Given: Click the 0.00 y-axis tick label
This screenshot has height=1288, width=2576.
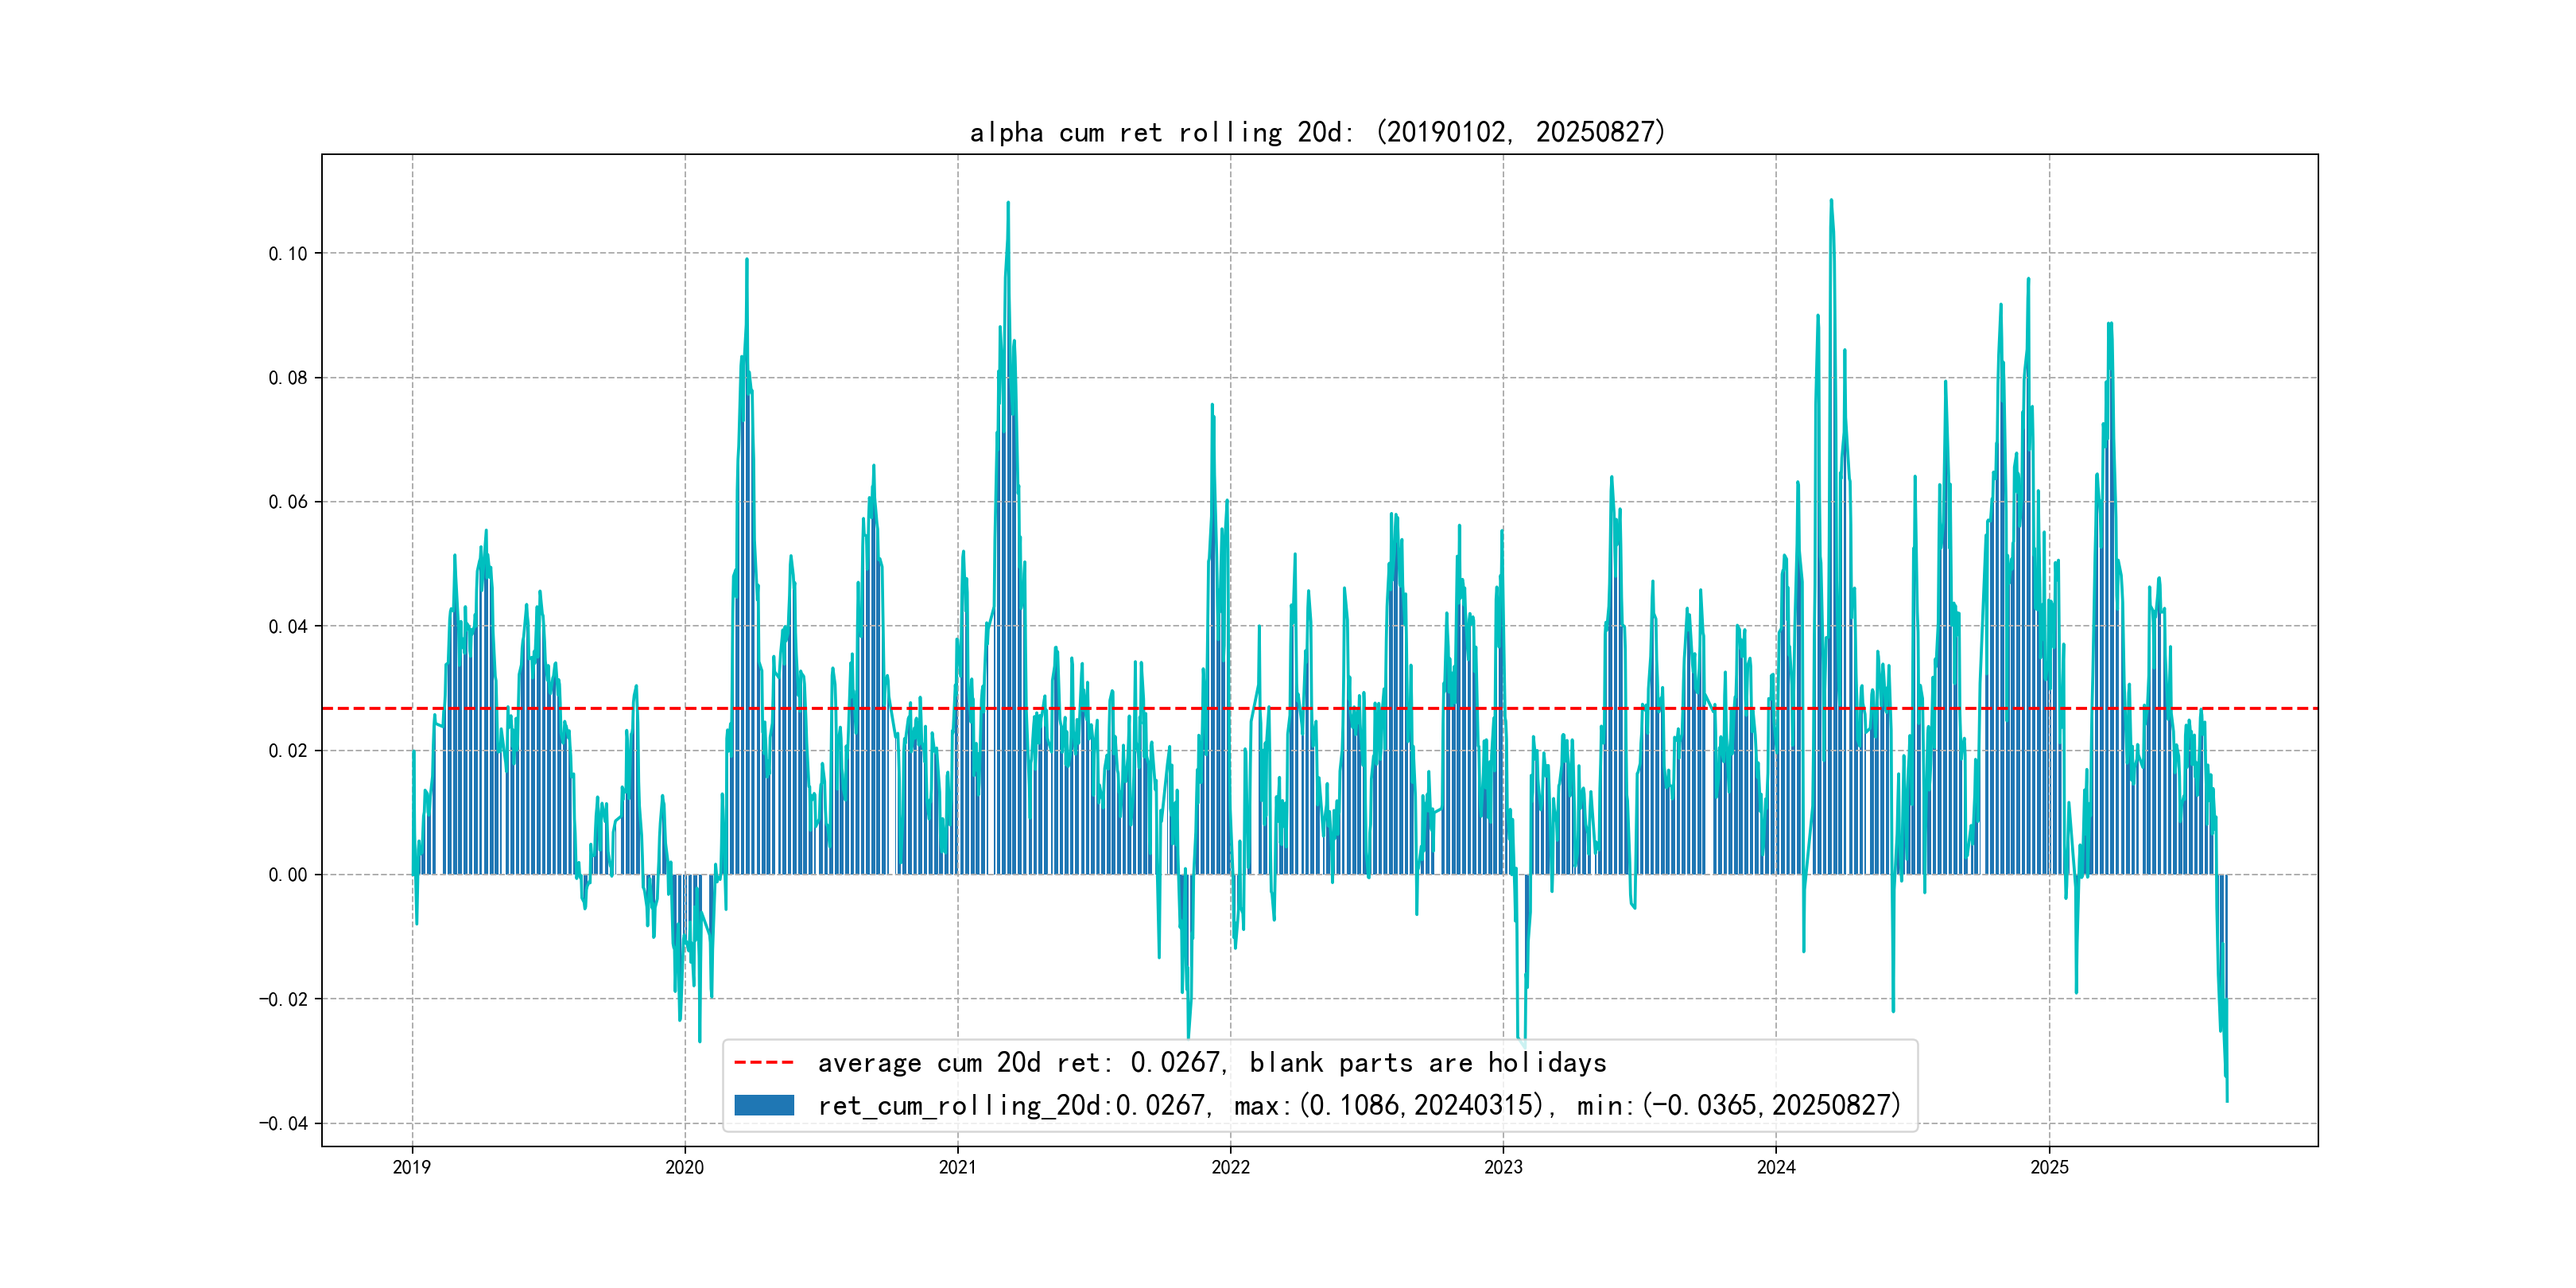Looking at the screenshot, I should (288, 875).
